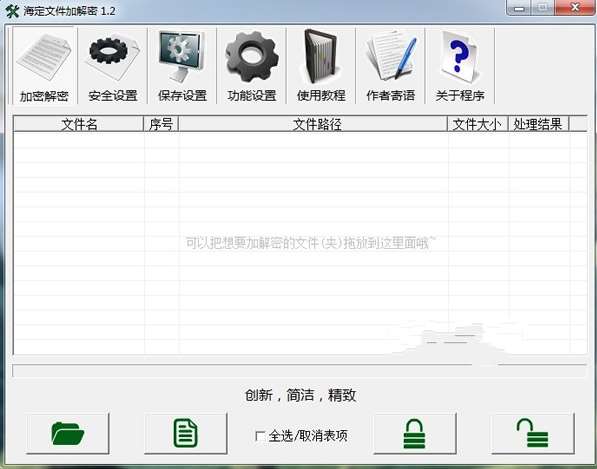Screen dimensions: 597x469
Task: Click the progress bar below the file list
Action: click(299, 370)
